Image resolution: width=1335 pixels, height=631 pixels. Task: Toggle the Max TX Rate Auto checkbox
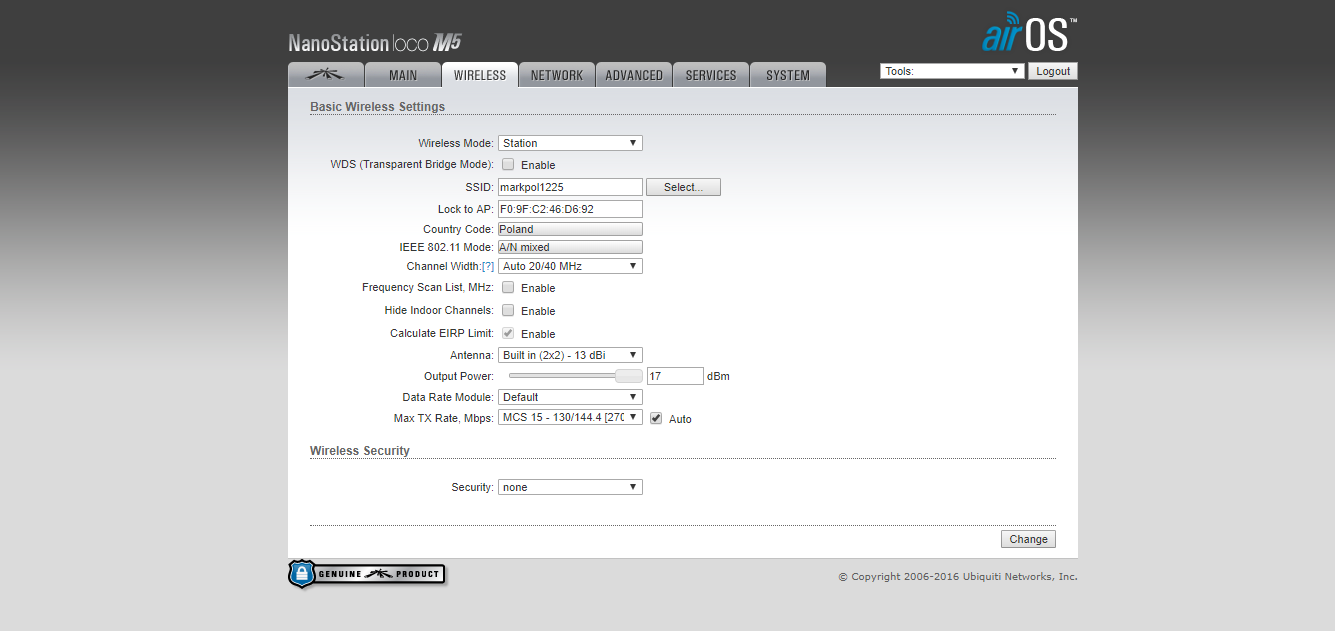click(656, 418)
